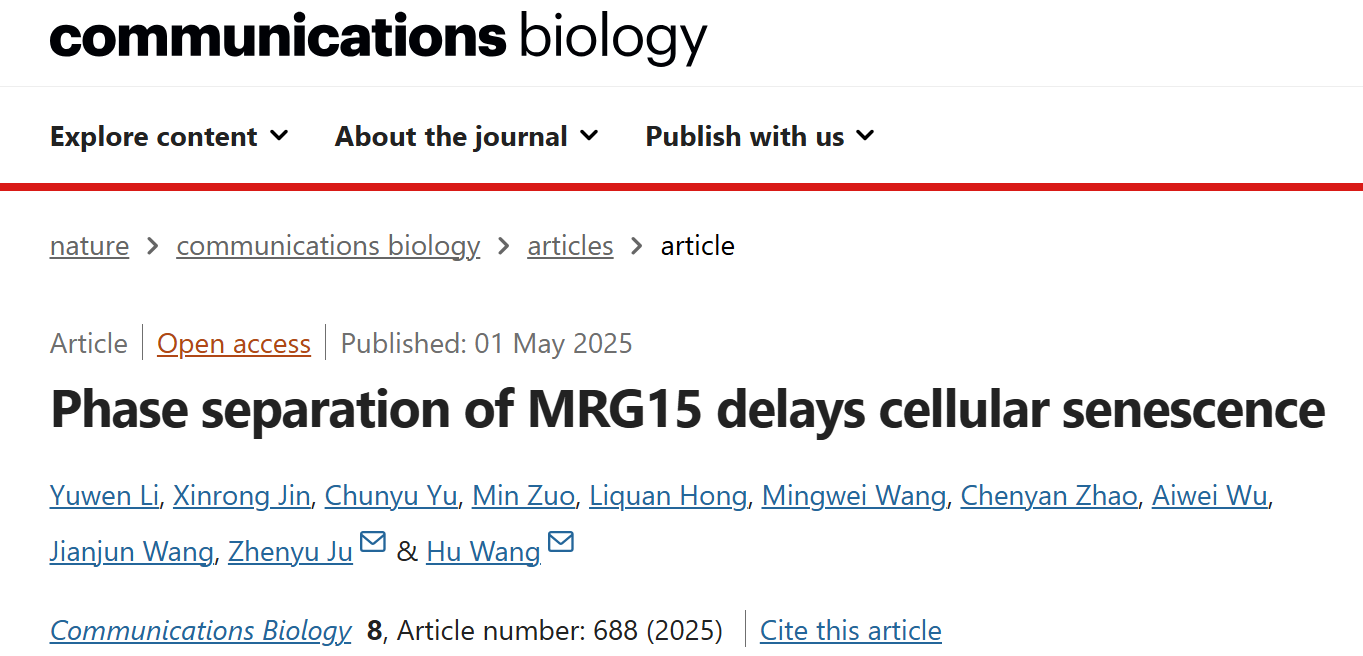Open author Chenyan Zhao's details
Image resolution: width=1363 pixels, height=656 pixels.
point(1049,496)
